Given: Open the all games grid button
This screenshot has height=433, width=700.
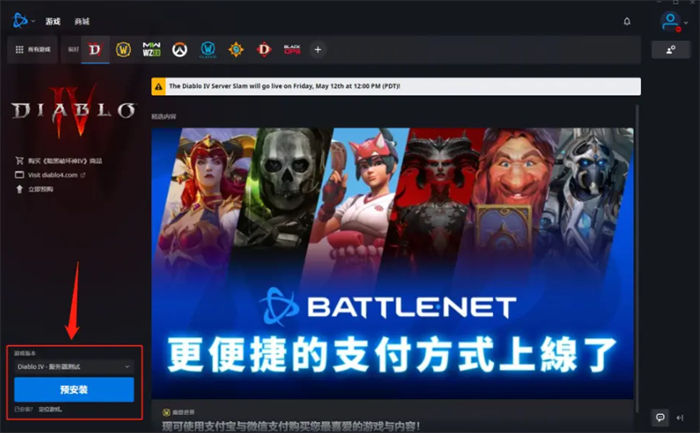Looking at the screenshot, I should [33, 50].
